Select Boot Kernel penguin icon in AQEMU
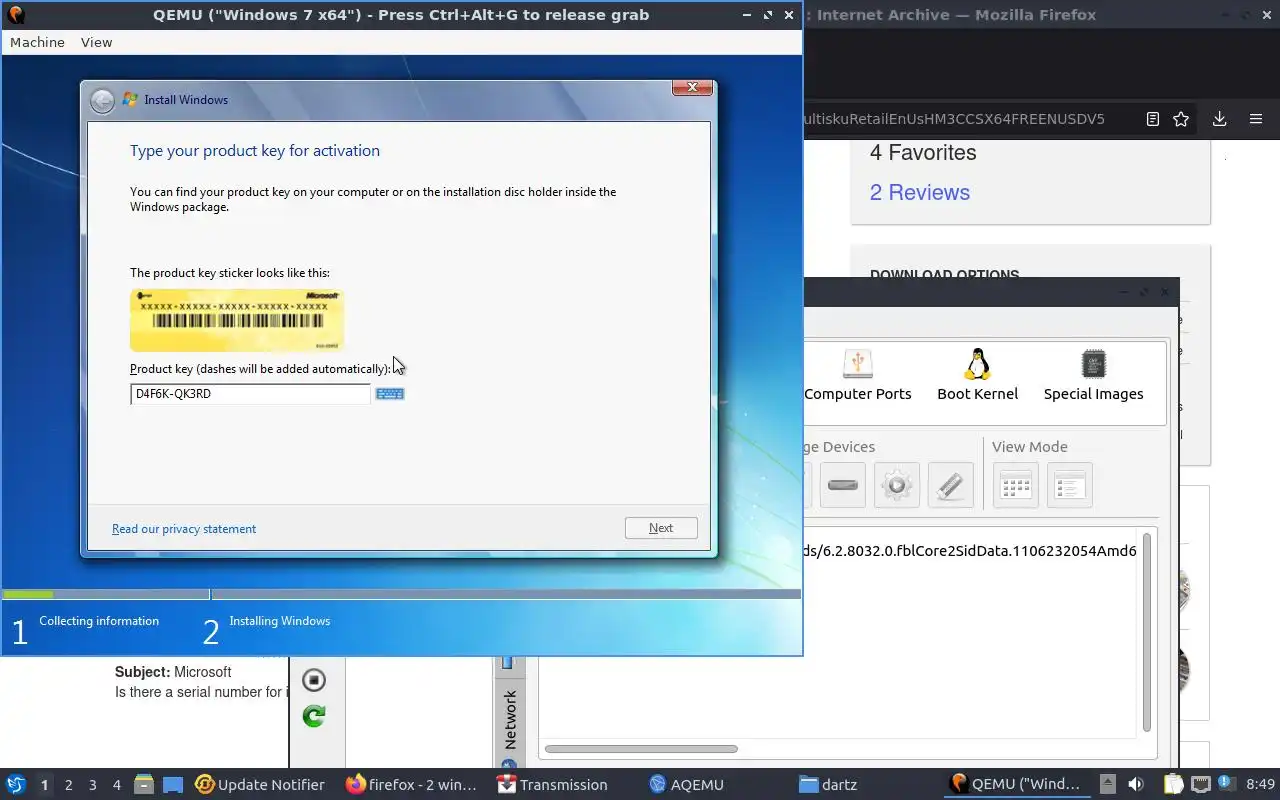 pos(977,376)
